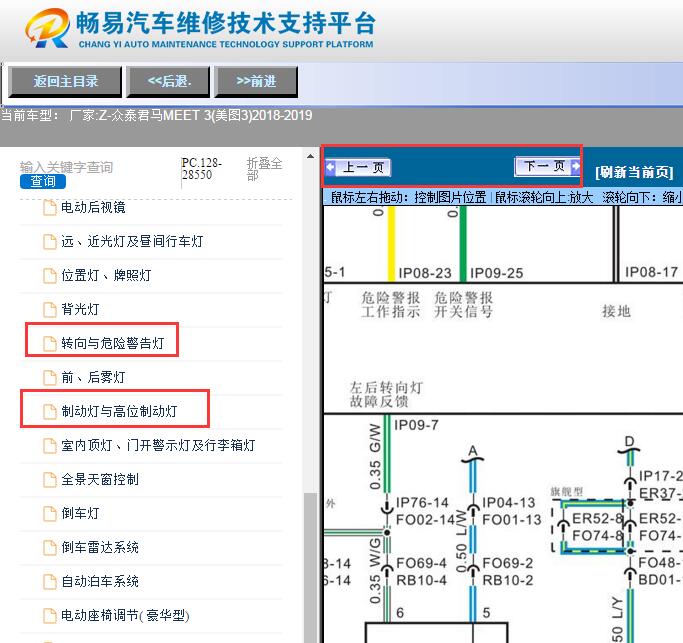The image size is (683, 643).
Task: Click the document icon beside 倒车雷达系统
Action: click(x=50, y=547)
